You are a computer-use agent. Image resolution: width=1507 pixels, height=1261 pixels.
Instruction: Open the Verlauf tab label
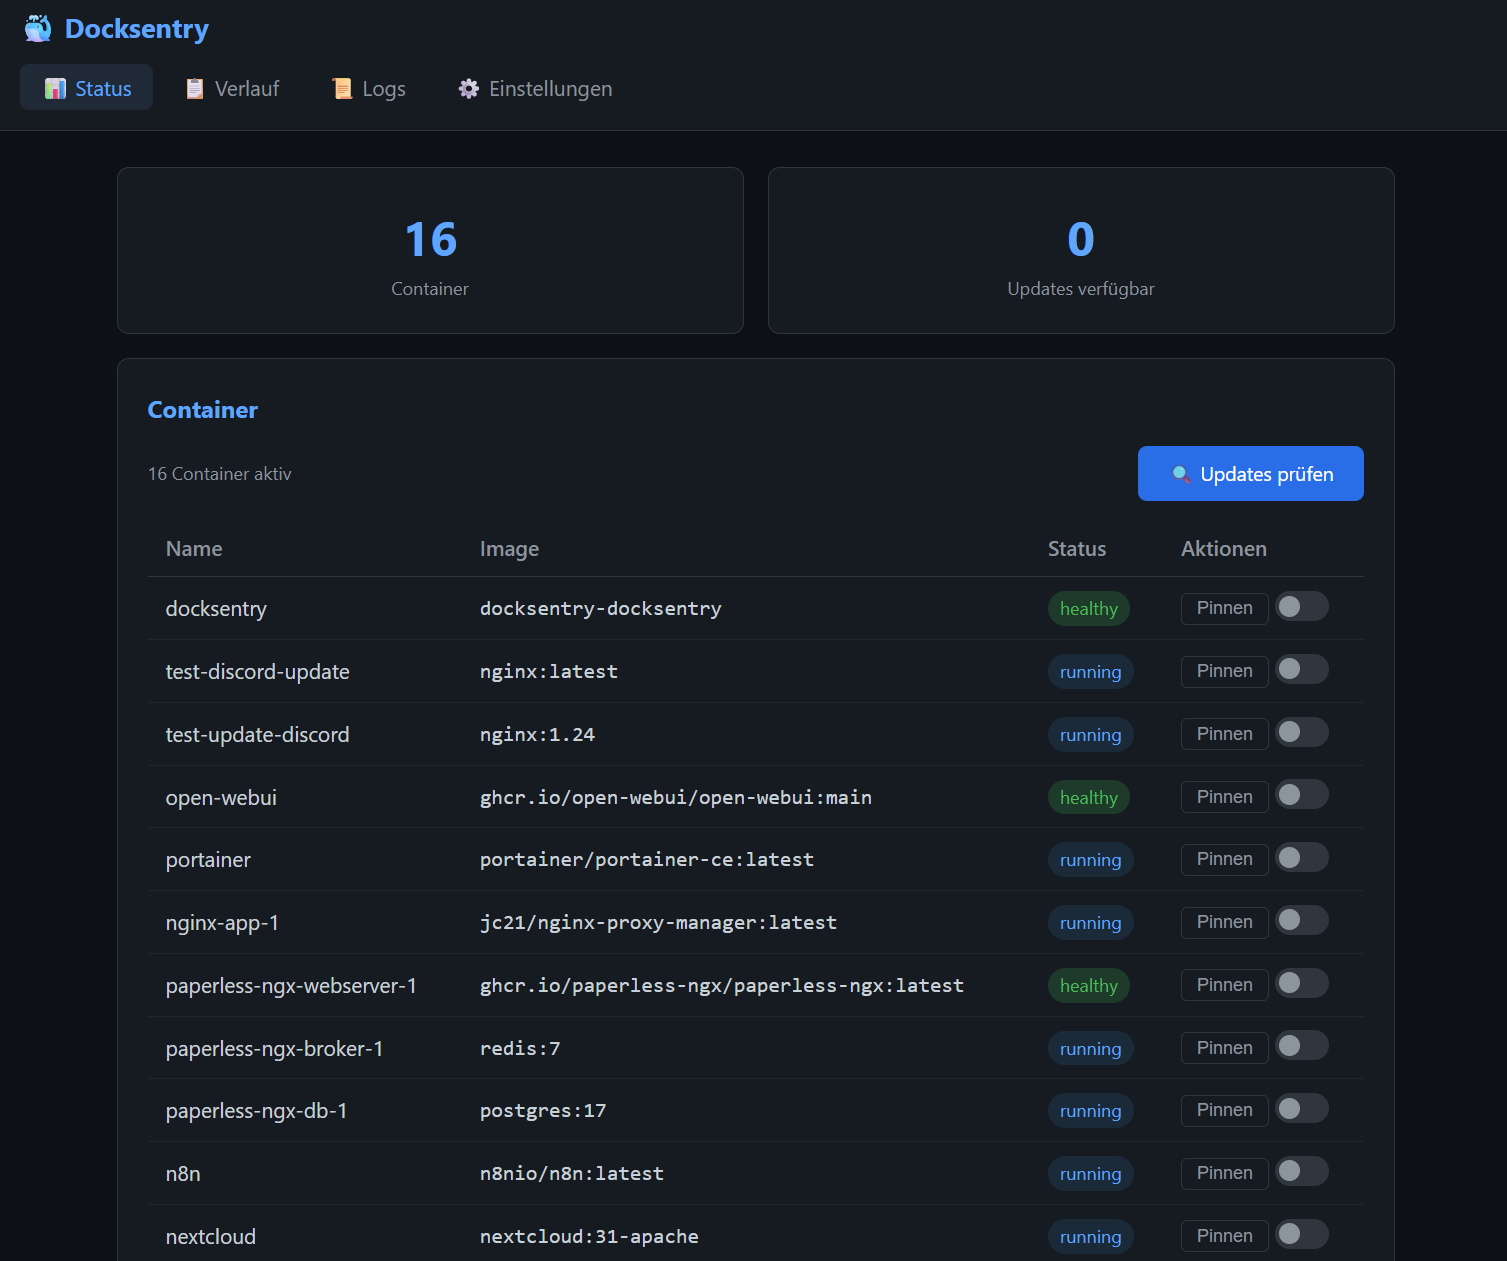click(x=247, y=89)
